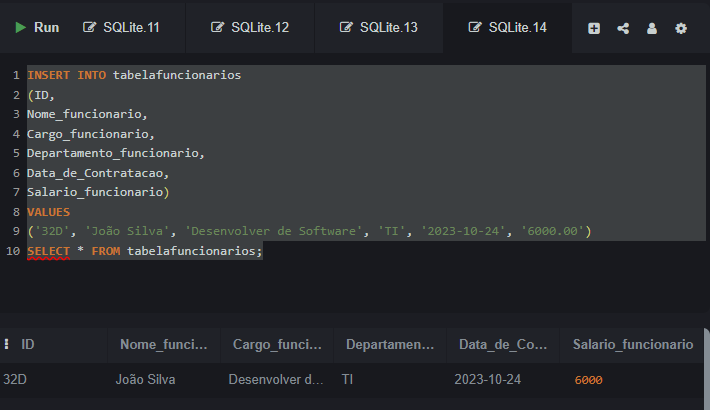Click the edit icon on SQLite.12 tab
This screenshot has width=710, height=410.
pos(218,28)
